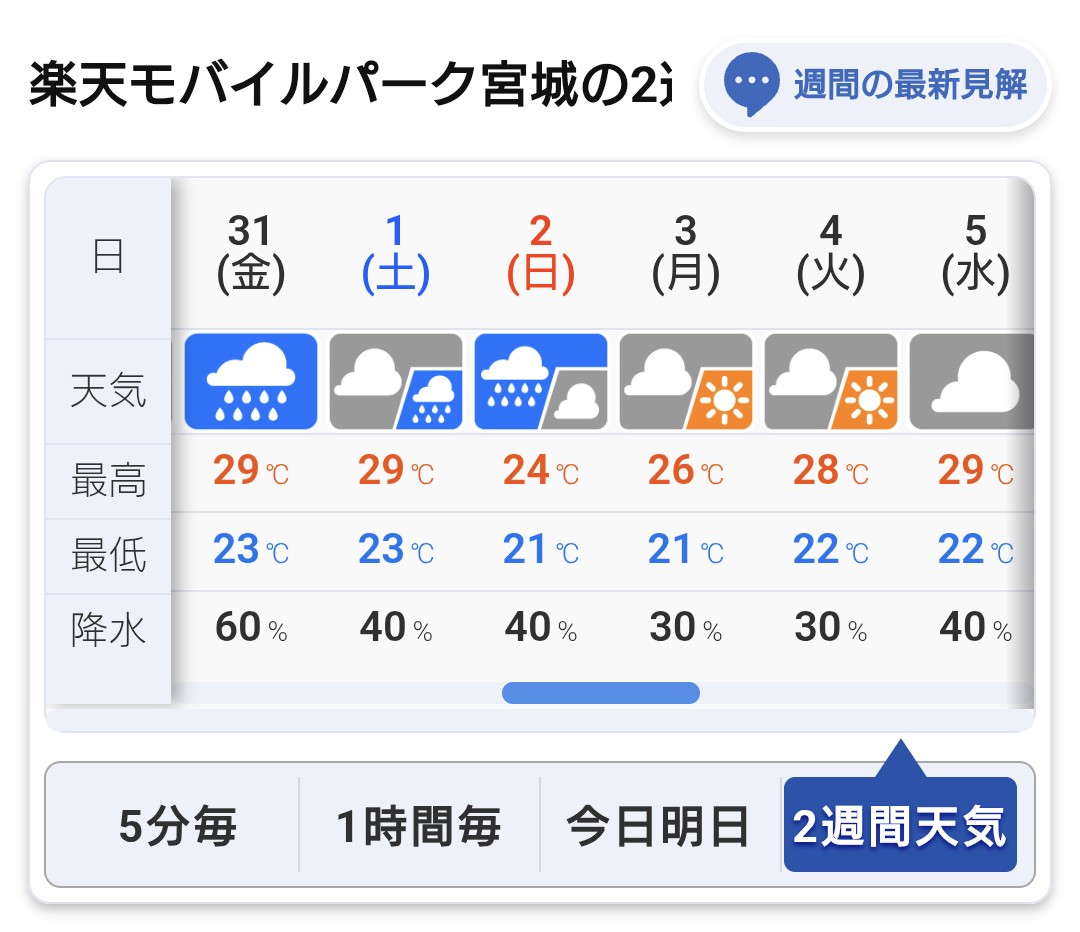This screenshot has width=1080, height=932.
Task: Select the 今日明日 tab
Action: [x=659, y=825]
